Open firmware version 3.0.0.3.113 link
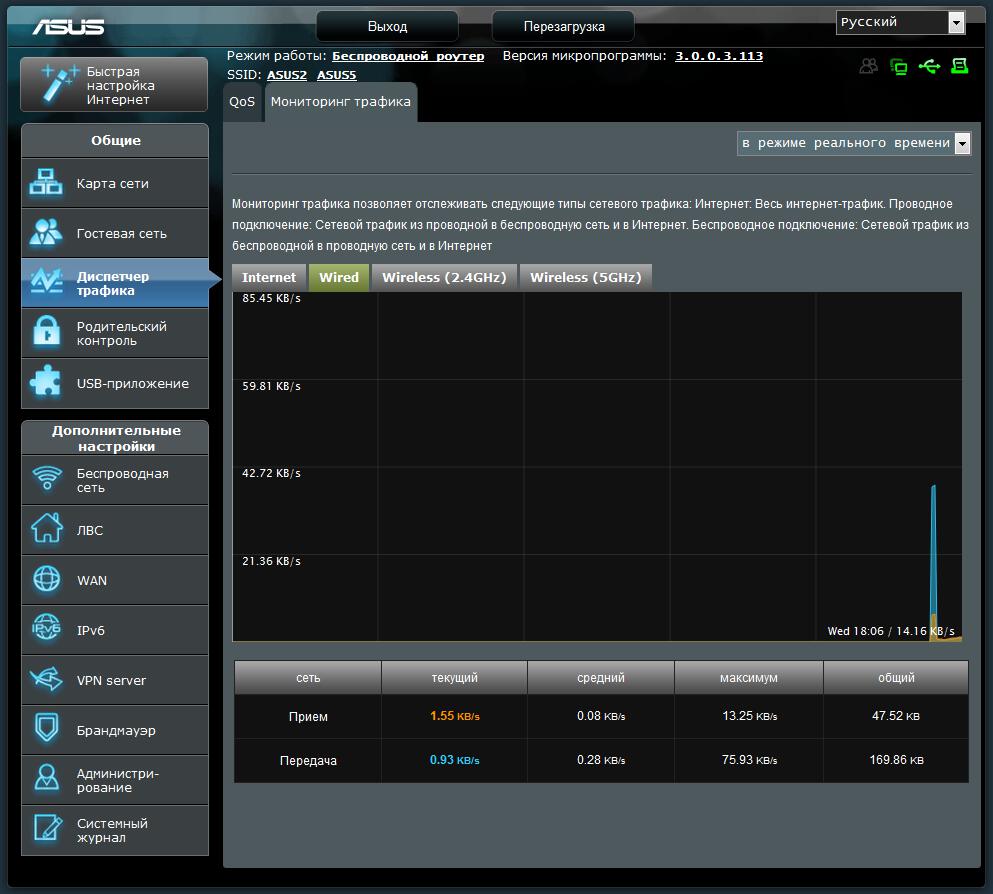The image size is (993, 894). [x=719, y=56]
